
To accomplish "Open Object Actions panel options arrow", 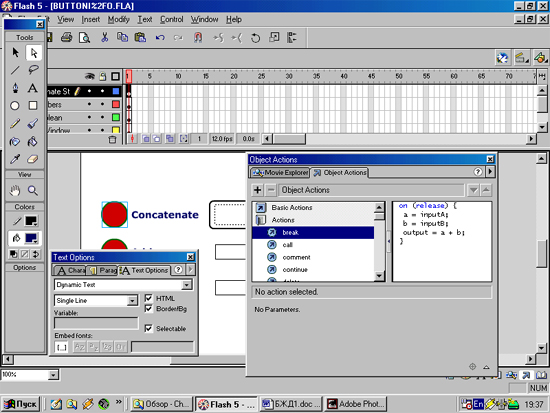I will (x=490, y=172).
